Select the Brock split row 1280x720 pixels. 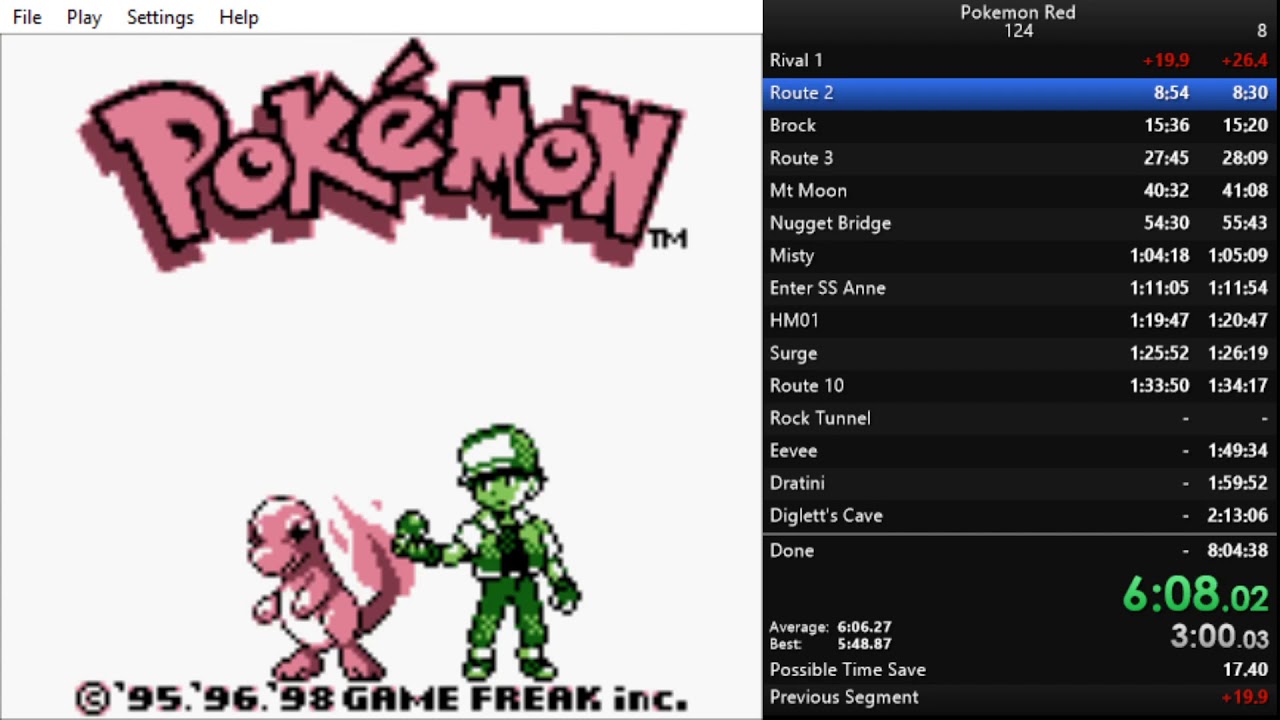pyautogui.click(x=1021, y=125)
